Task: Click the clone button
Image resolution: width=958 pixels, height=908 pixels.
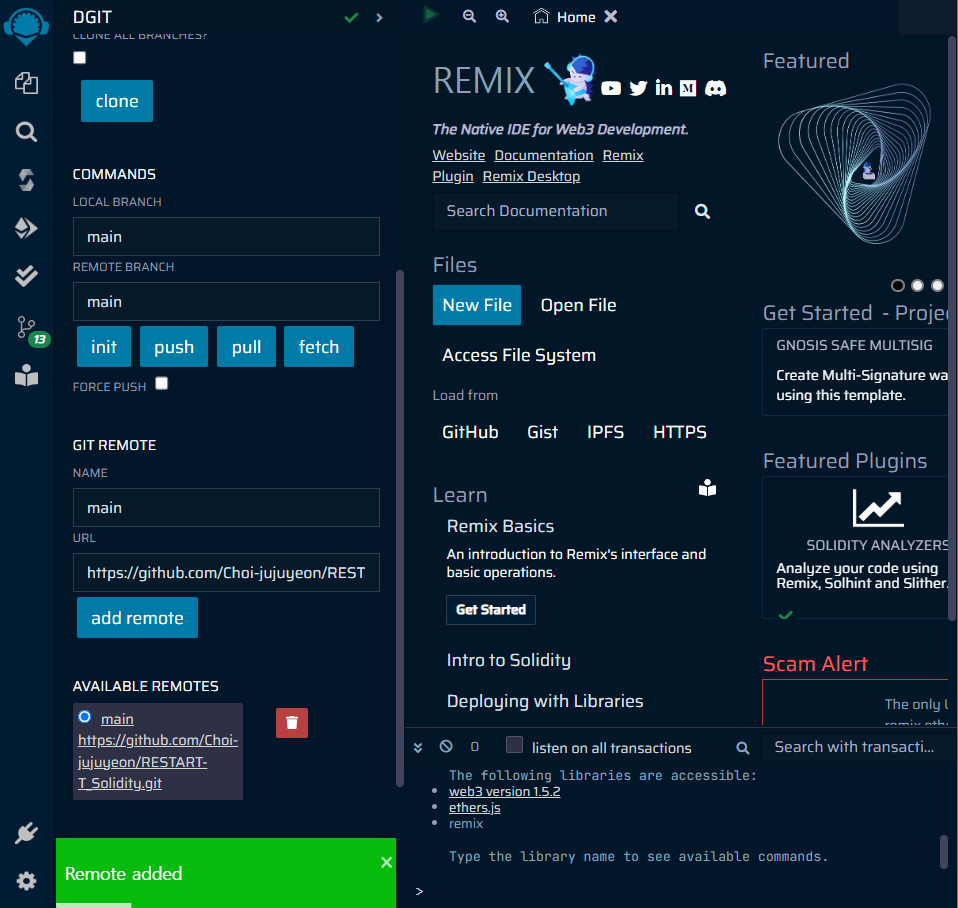Action: click(117, 101)
